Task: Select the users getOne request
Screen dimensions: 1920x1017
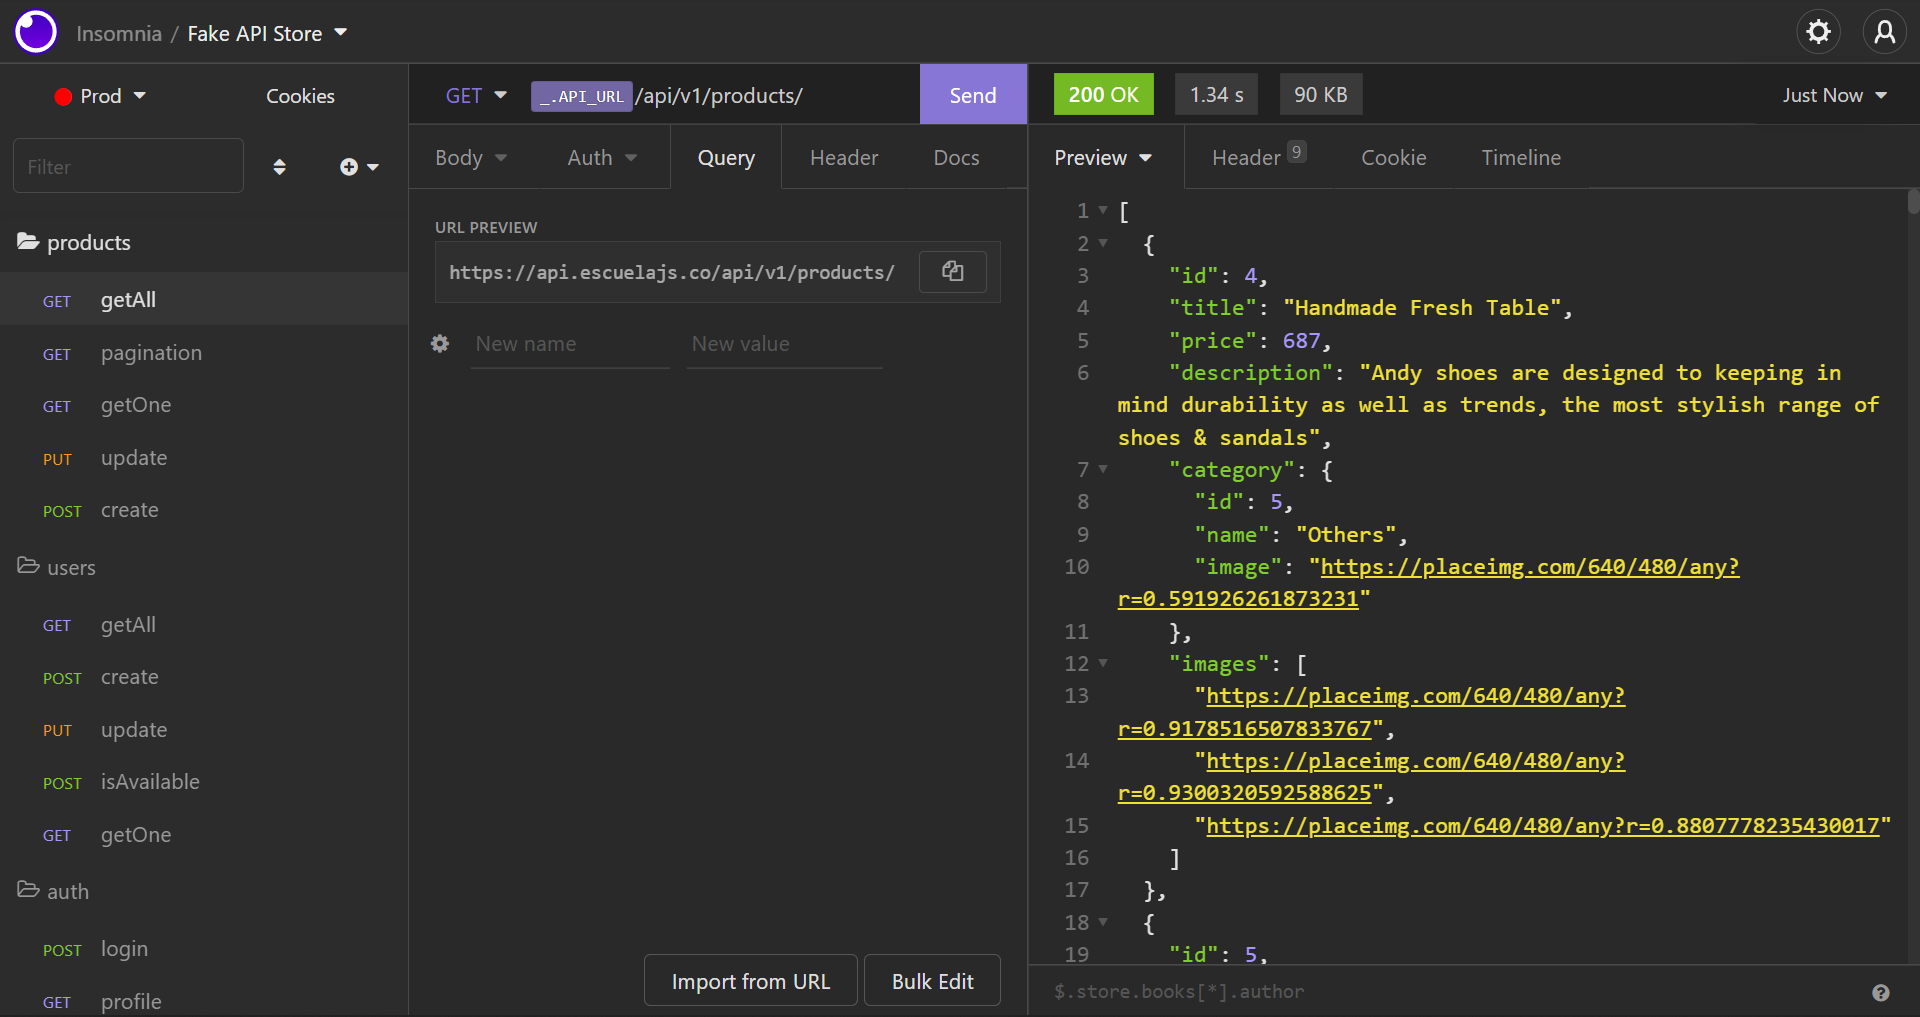Action: 204,834
